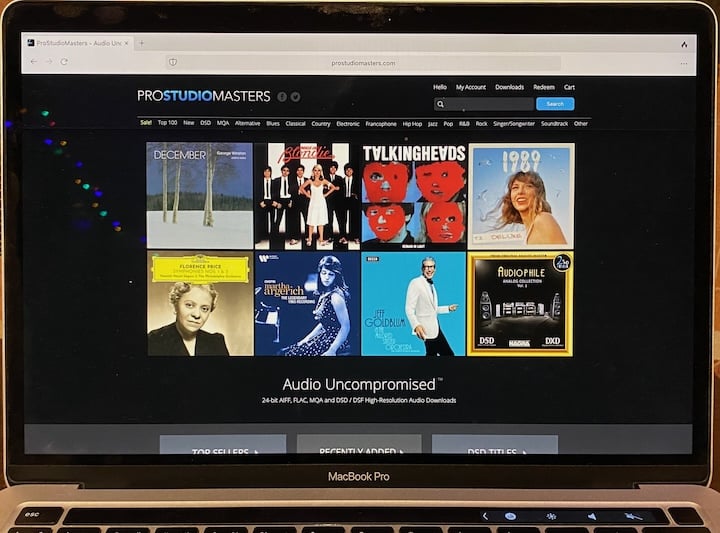Select the Top 100 menu item
Screen dimensions: 720x533
168,123
